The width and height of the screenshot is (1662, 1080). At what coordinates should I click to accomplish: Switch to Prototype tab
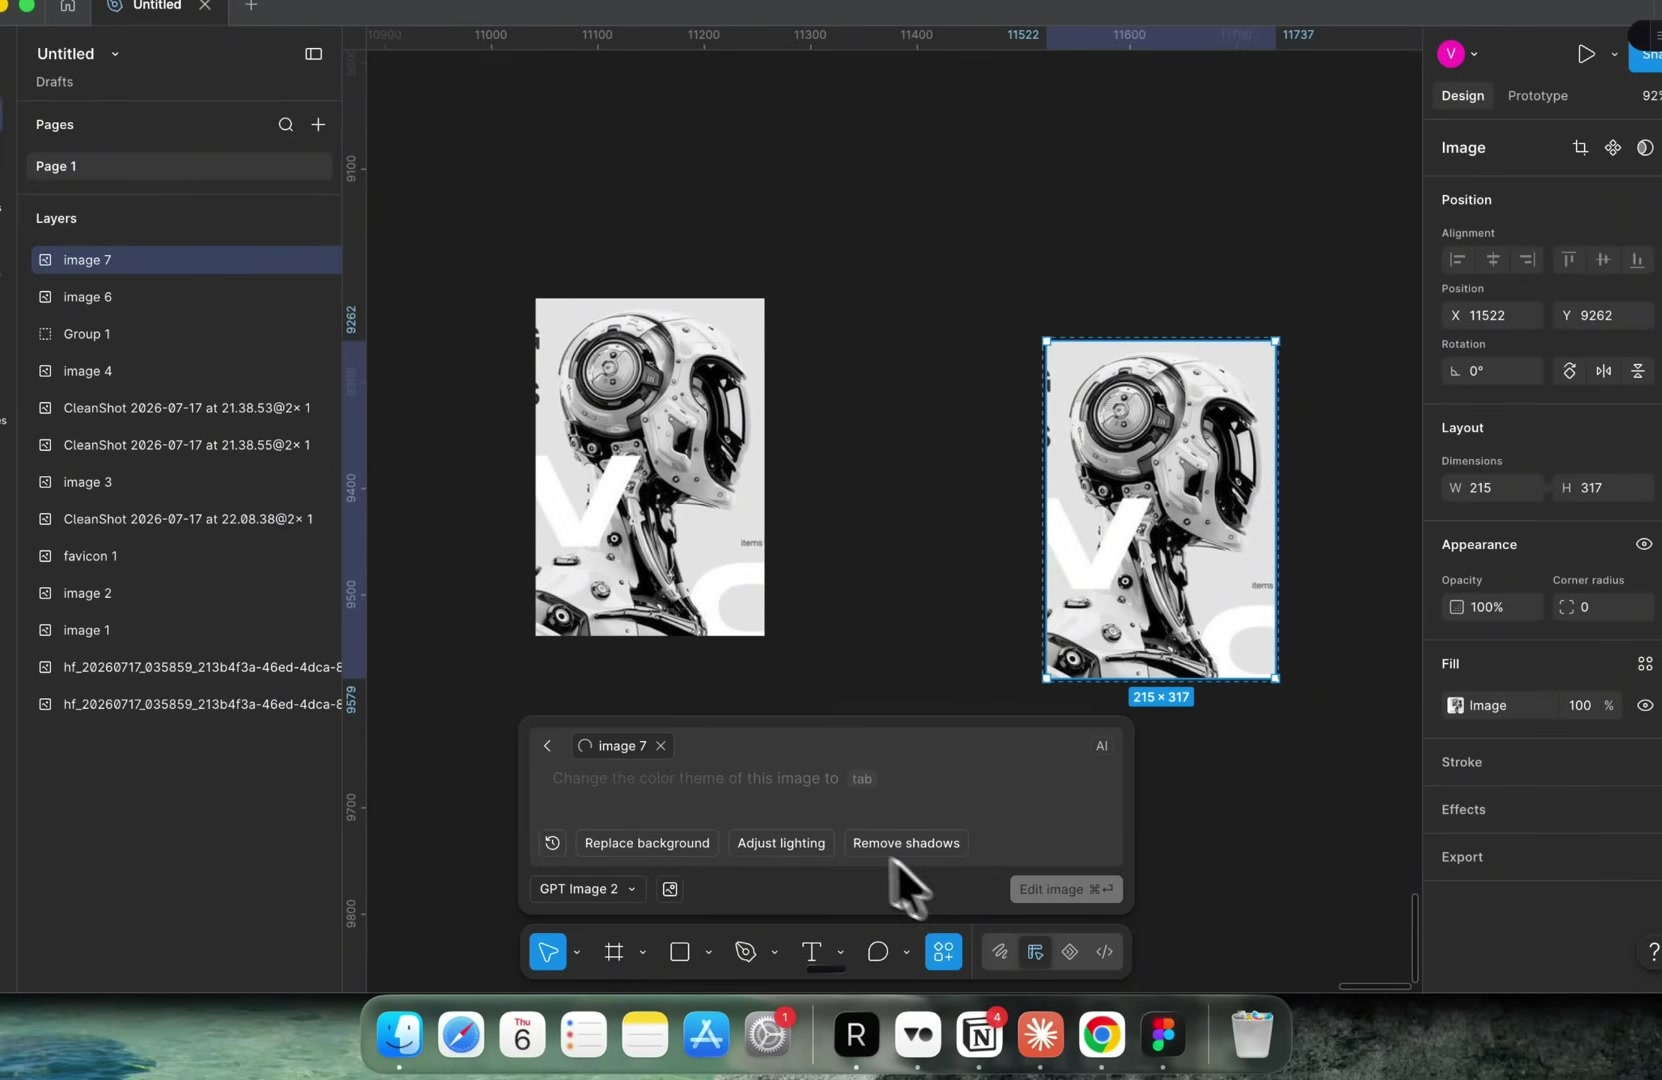tap(1537, 96)
